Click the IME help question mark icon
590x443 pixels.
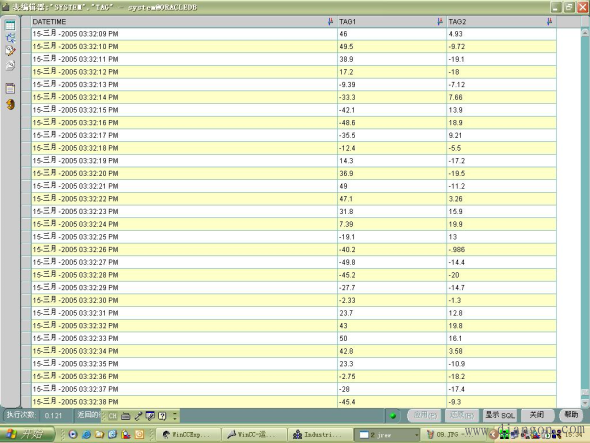(x=162, y=416)
